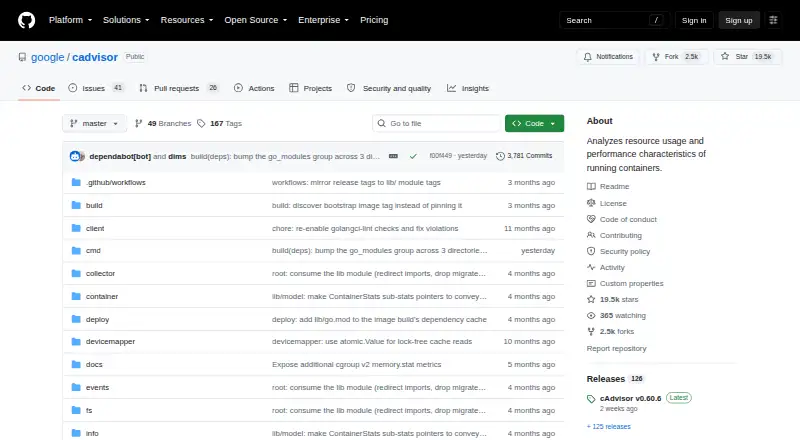Expand the Enterprise menu
Screen dimensions: 800x440
click(x=323, y=20)
